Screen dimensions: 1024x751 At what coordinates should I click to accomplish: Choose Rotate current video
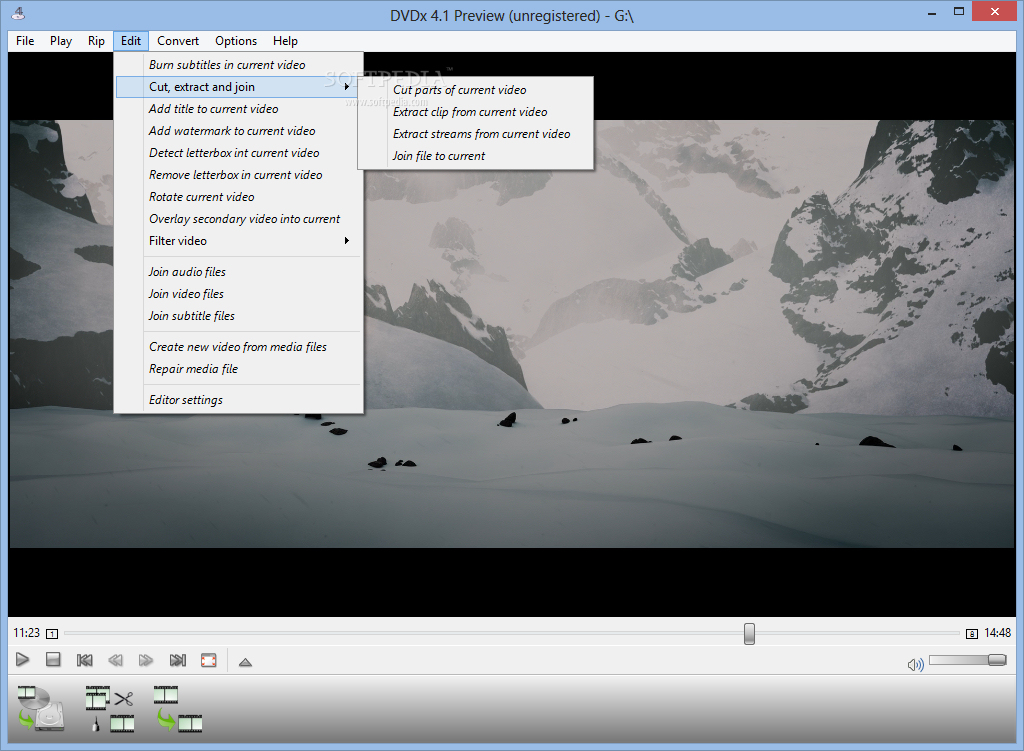(x=200, y=196)
